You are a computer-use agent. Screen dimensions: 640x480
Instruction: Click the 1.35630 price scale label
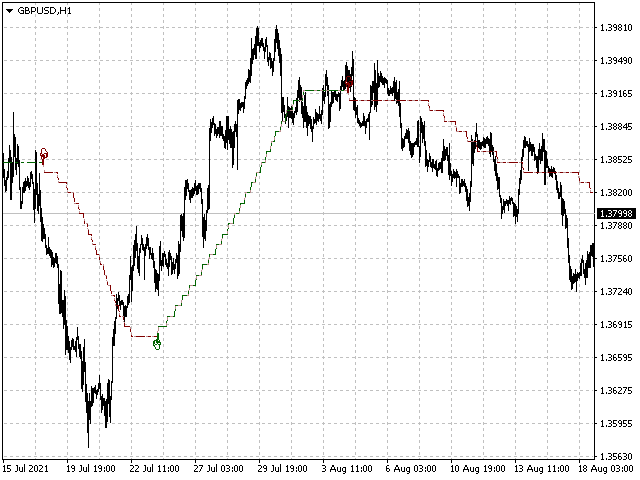click(616, 456)
